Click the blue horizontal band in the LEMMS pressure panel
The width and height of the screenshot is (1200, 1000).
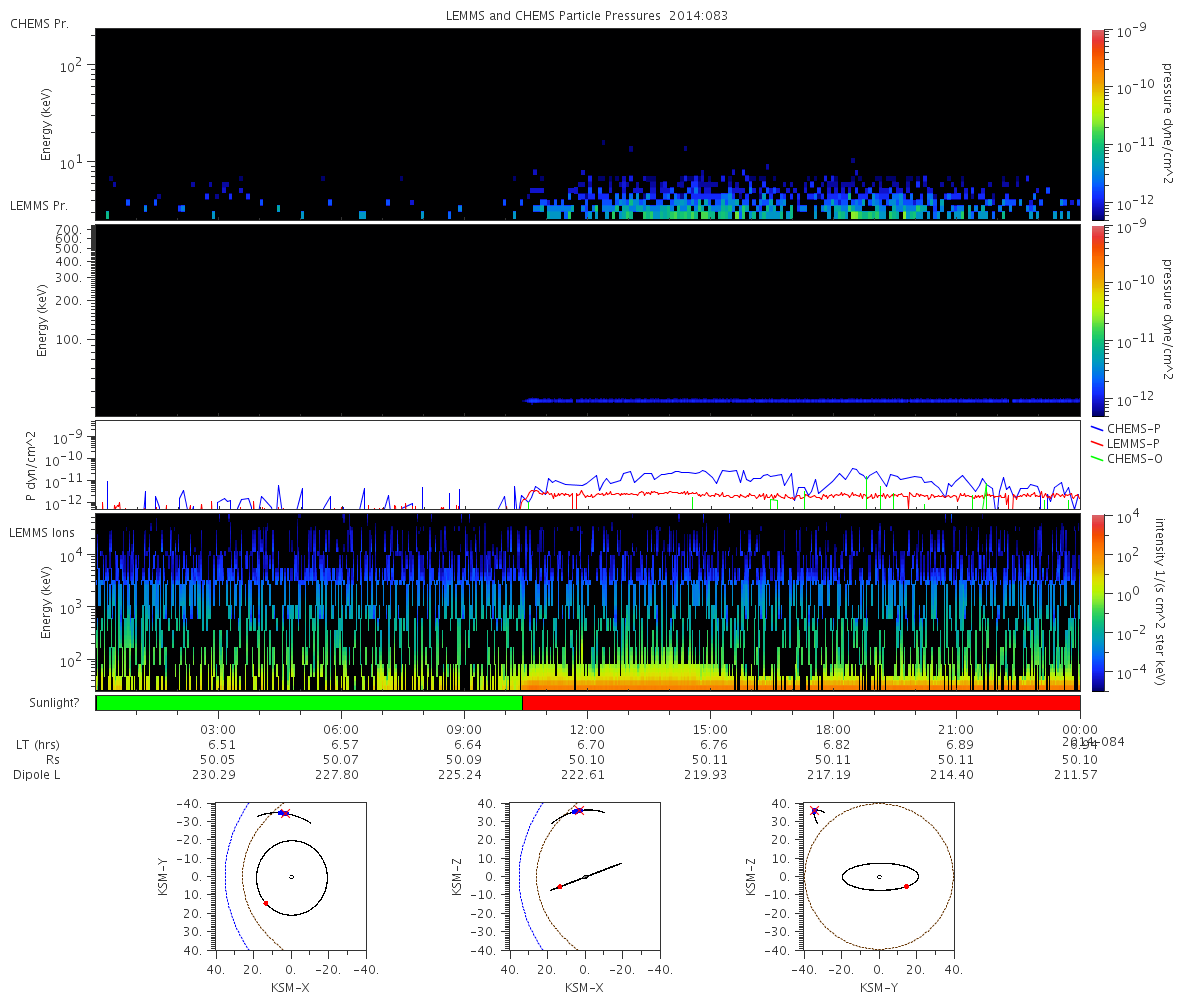tap(800, 400)
